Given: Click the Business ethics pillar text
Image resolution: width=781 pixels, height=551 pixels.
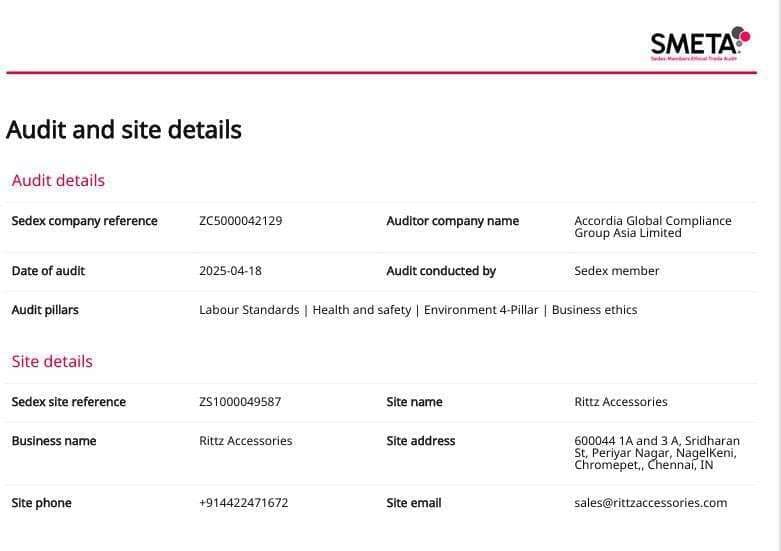Looking at the screenshot, I should [594, 310].
